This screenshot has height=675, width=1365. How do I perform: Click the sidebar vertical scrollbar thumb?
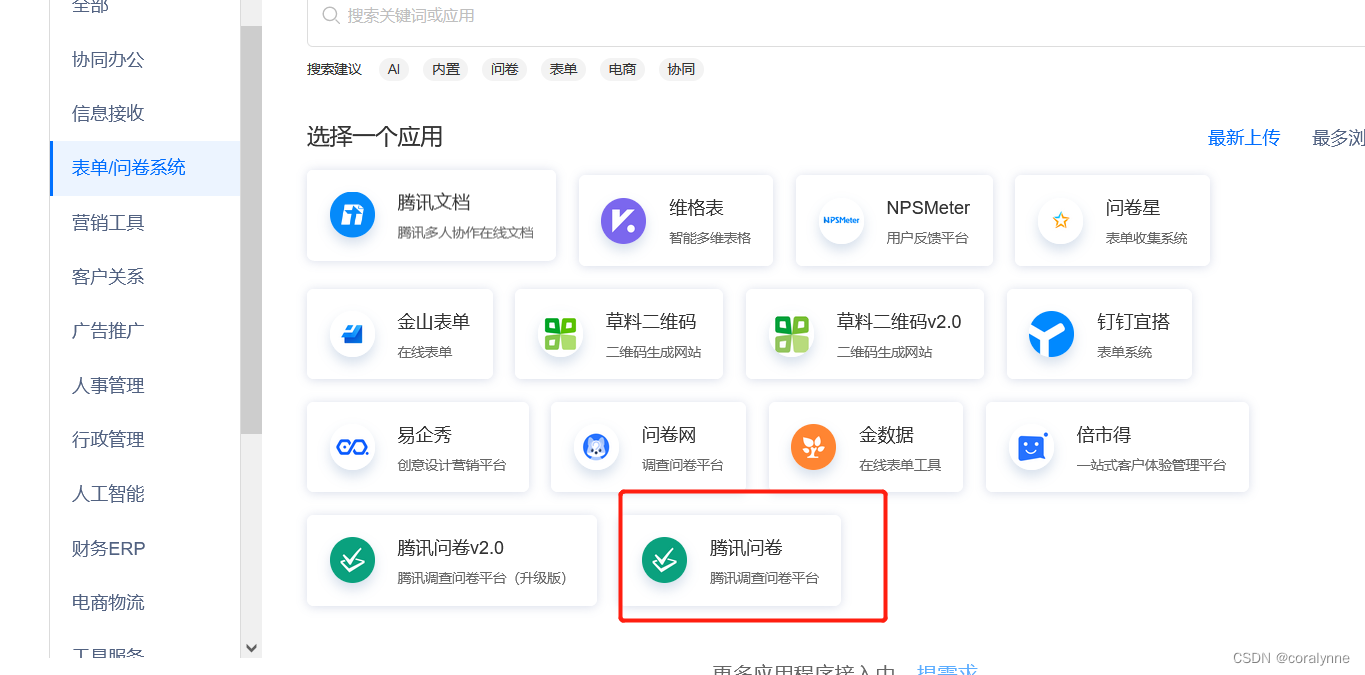[x=251, y=230]
